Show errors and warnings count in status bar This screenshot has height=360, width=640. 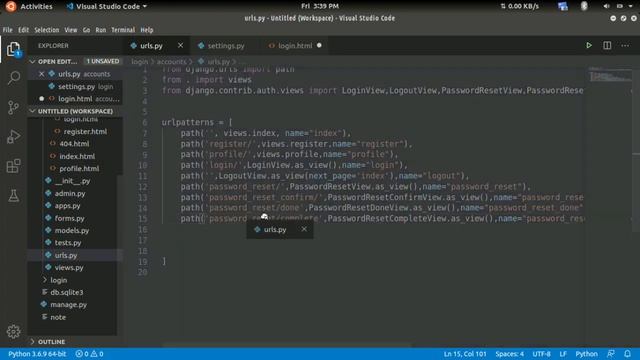[89, 354]
